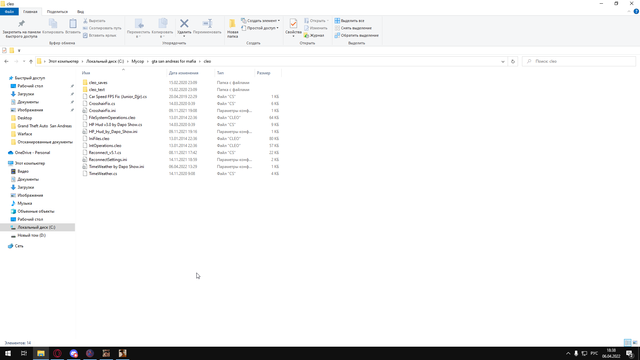Open the notification center icon
Image resolution: width=640 pixels, height=360 pixels.
(x=630, y=353)
